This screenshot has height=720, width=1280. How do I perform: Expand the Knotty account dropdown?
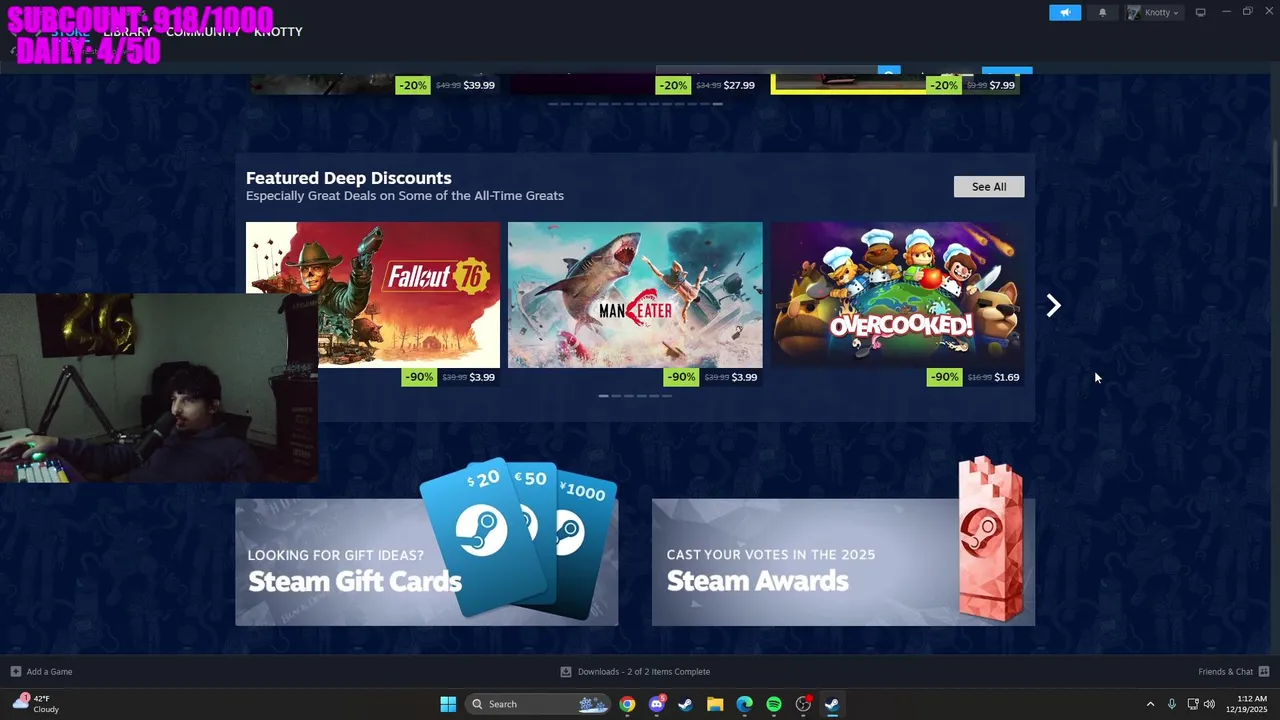[1153, 12]
